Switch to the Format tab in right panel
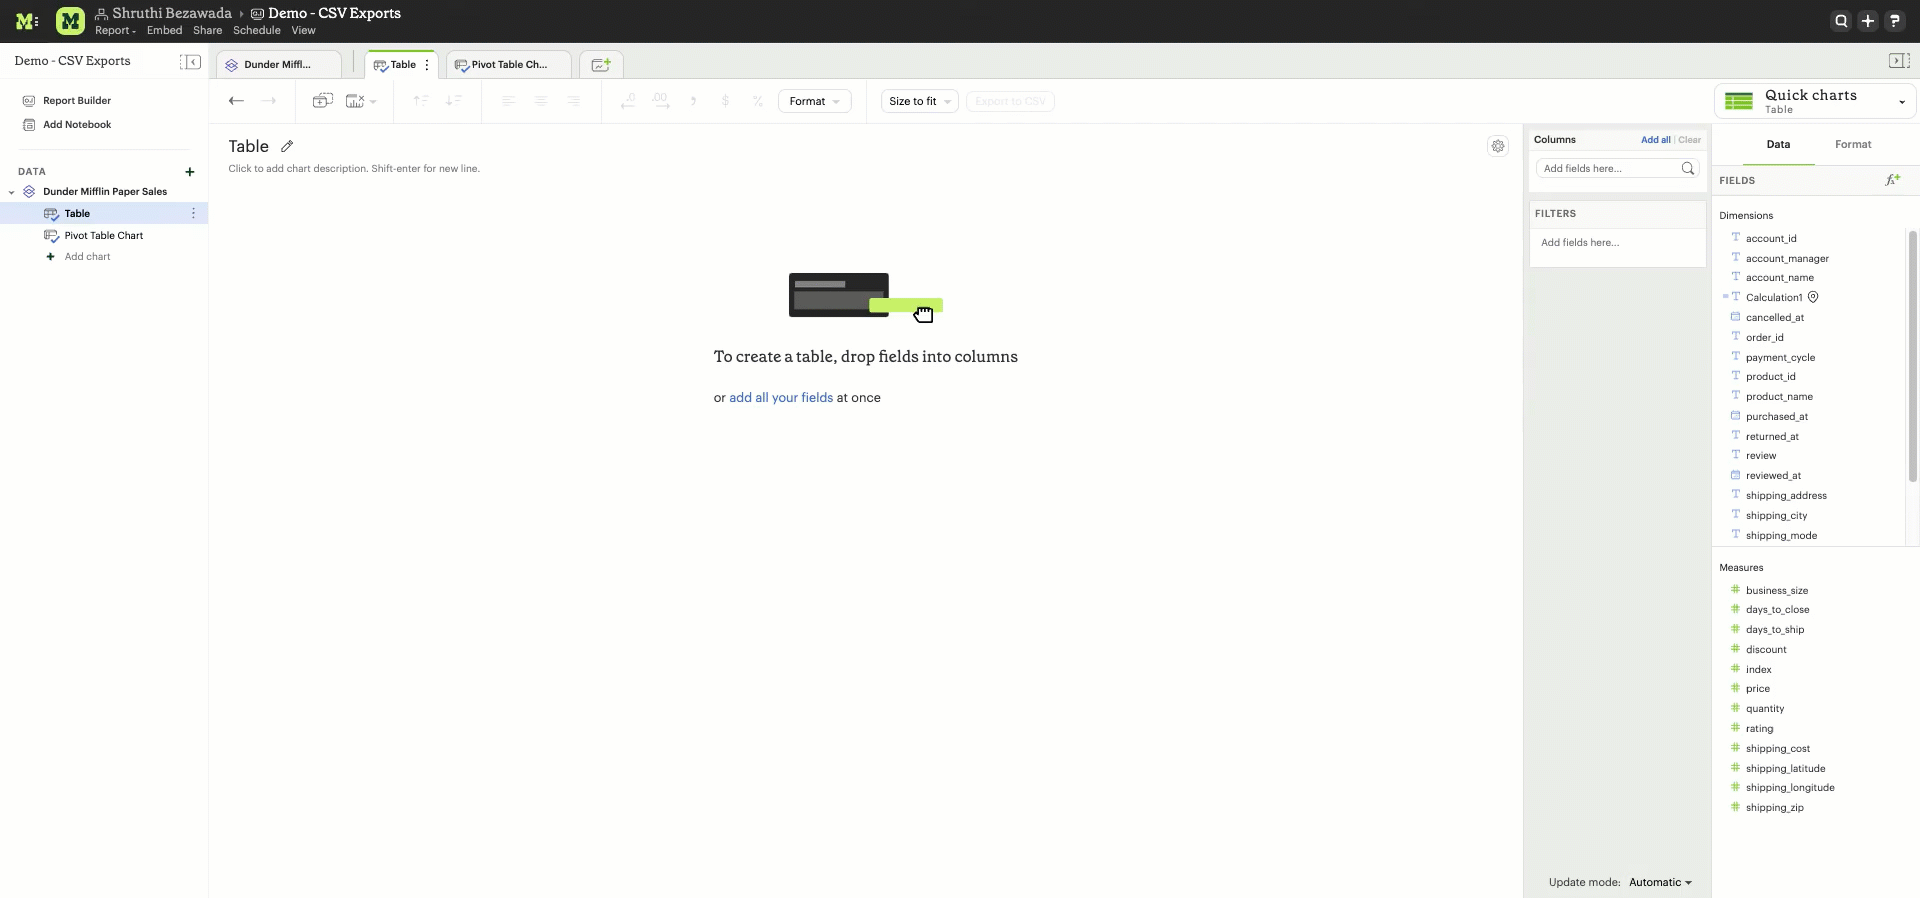Image resolution: width=1920 pixels, height=898 pixels. click(x=1852, y=144)
